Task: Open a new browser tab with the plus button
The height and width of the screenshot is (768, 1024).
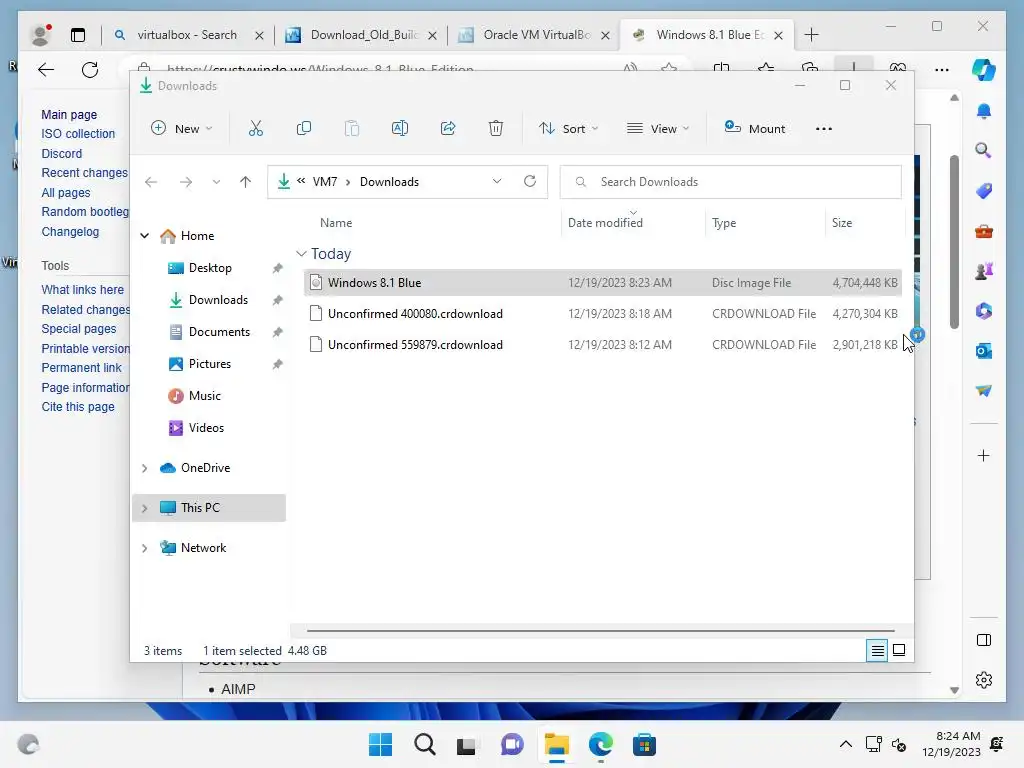Action: tap(812, 35)
